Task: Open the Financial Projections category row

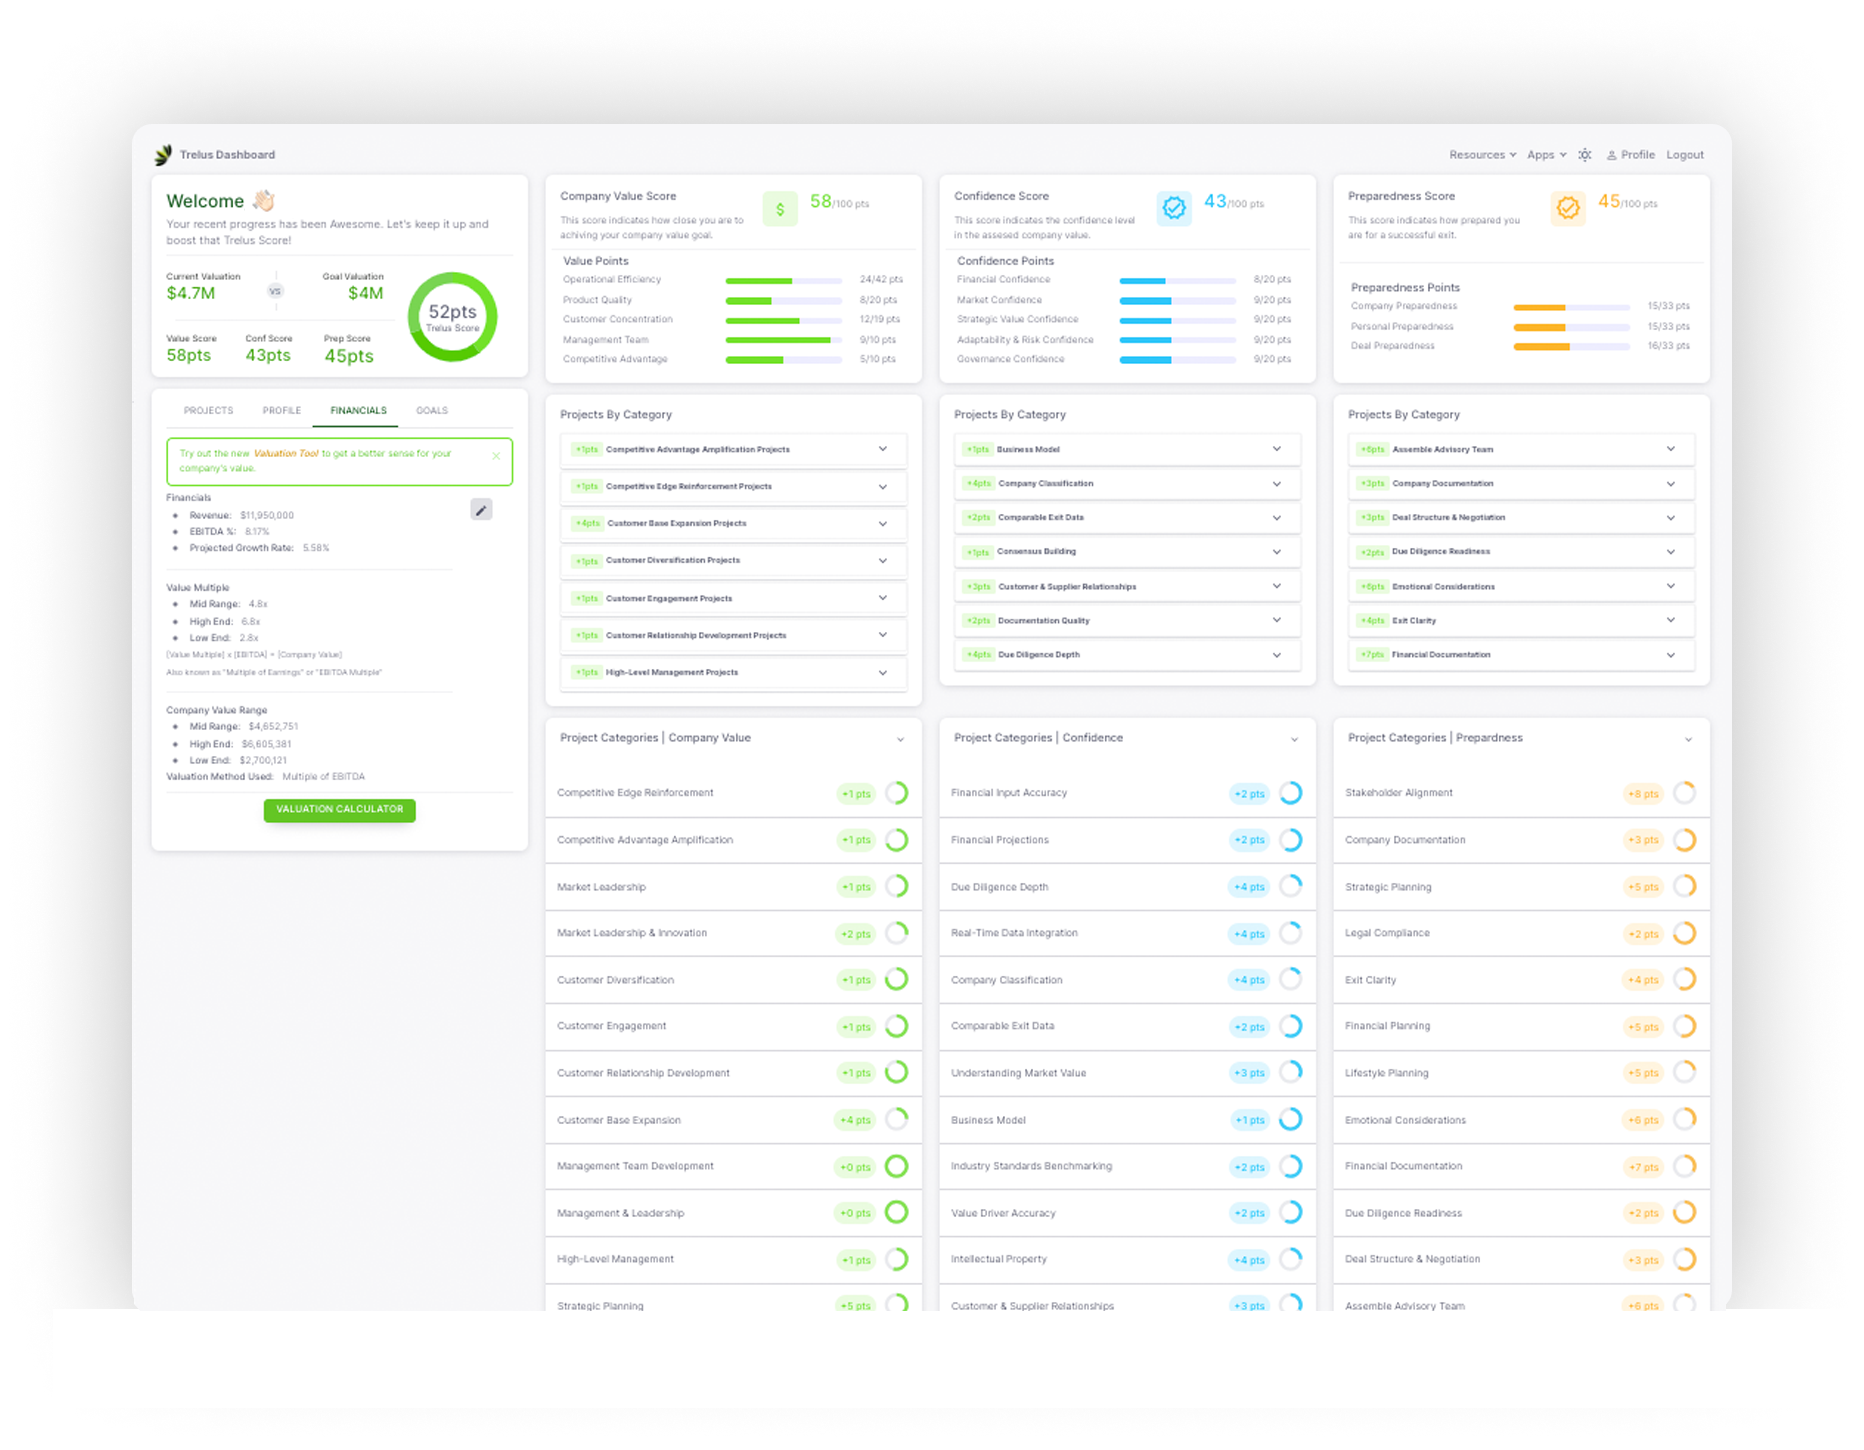Action: point(1127,840)
